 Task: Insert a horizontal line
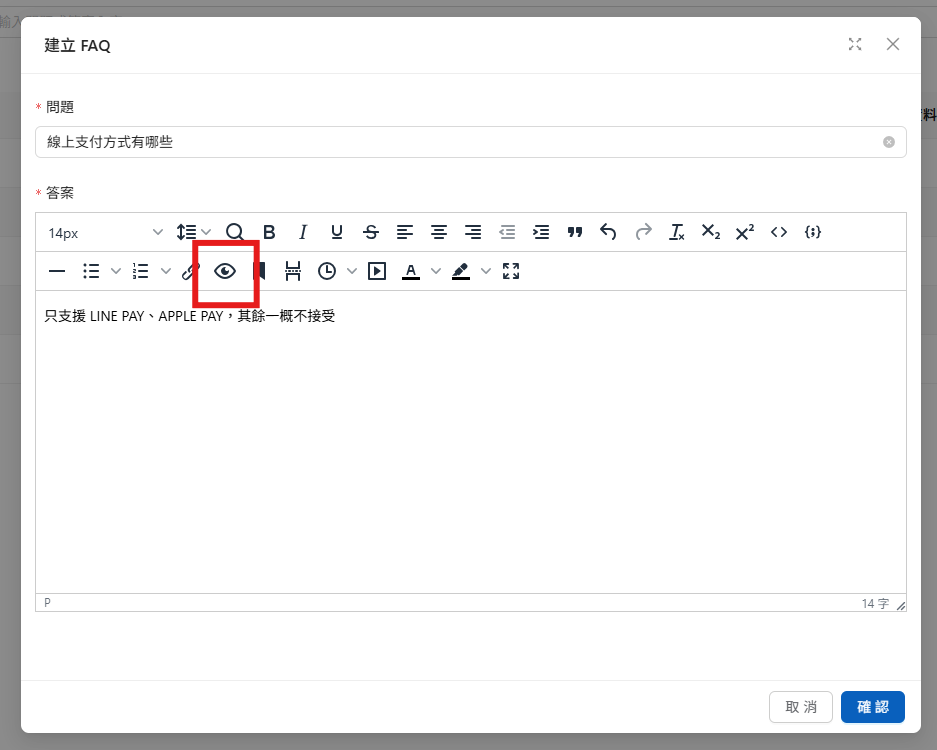point(57,271)
